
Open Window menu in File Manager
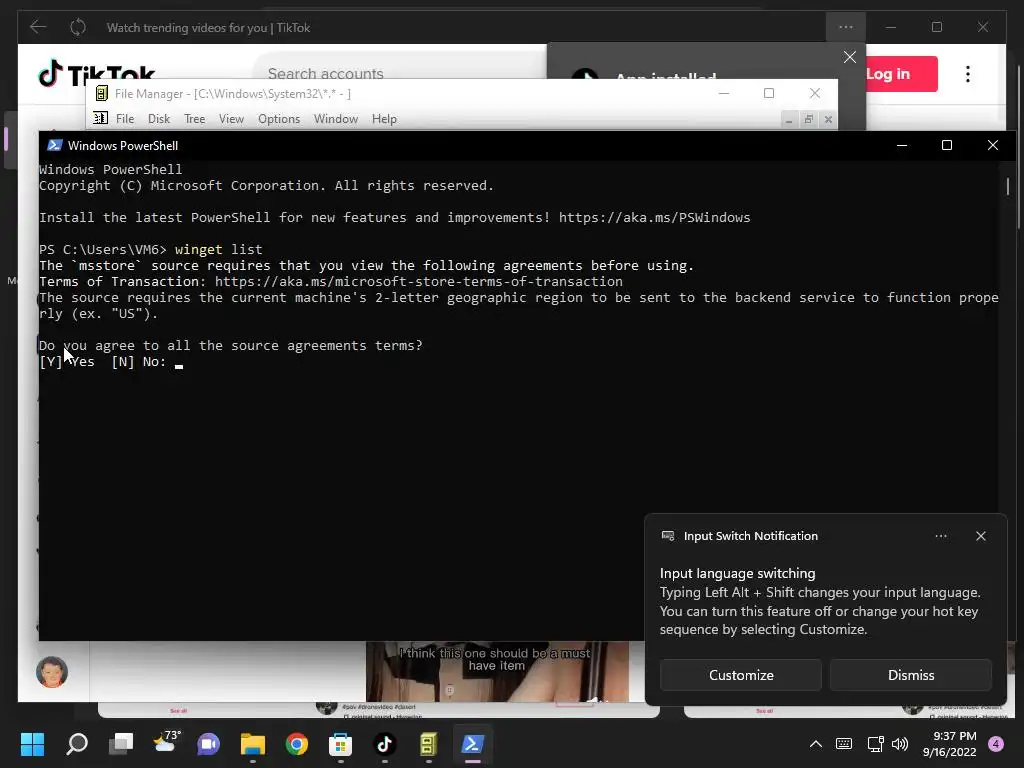point(336,119)
